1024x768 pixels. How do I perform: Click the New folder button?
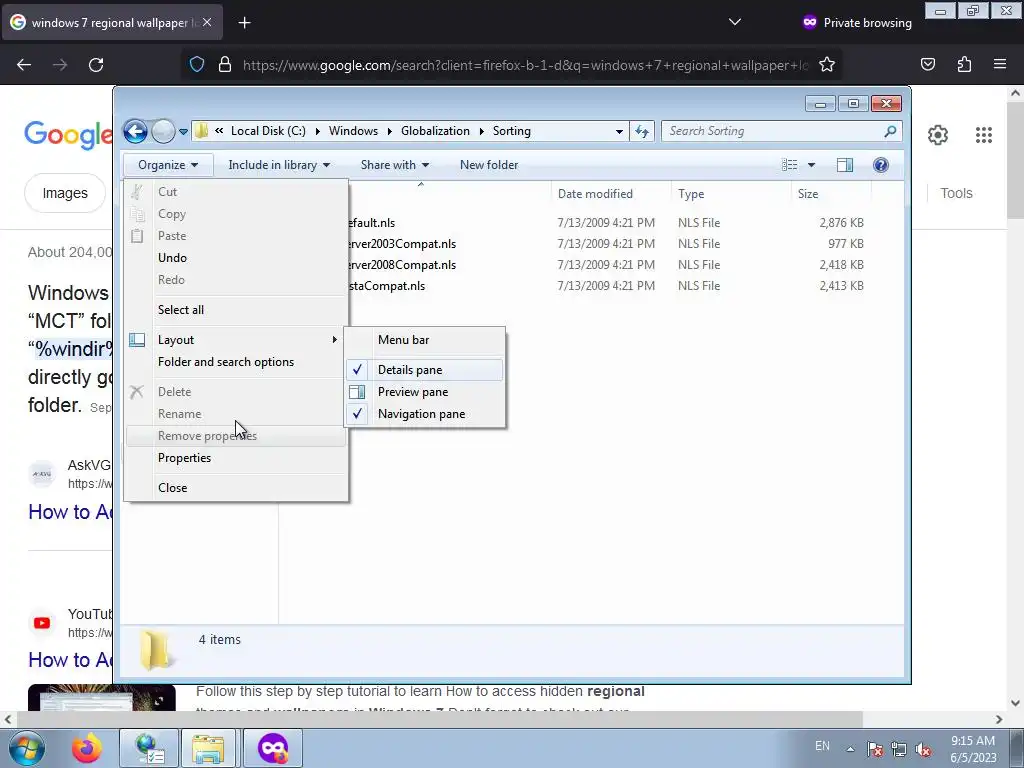(x=488, y=165)
